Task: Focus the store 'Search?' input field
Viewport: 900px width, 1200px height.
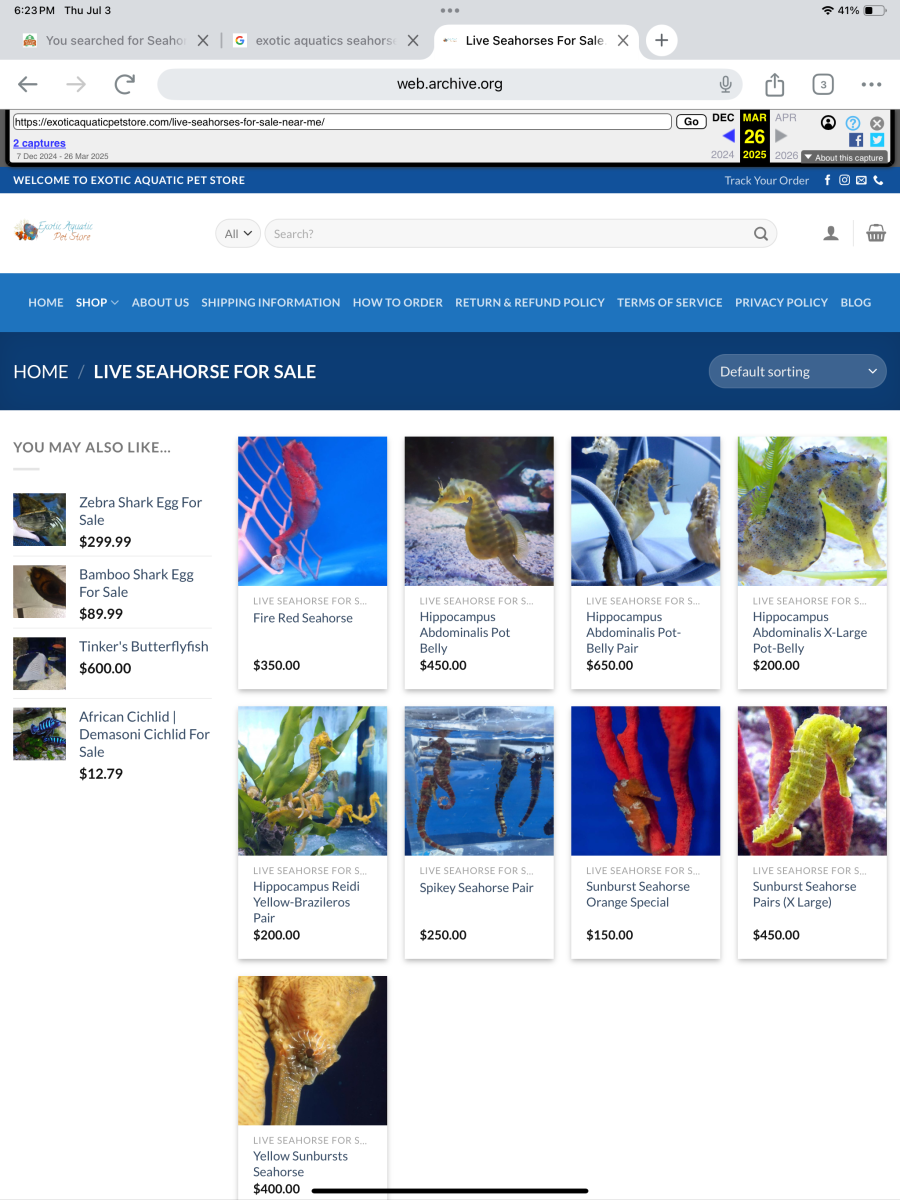Action: pyautogui.click(x=510, y=234)
